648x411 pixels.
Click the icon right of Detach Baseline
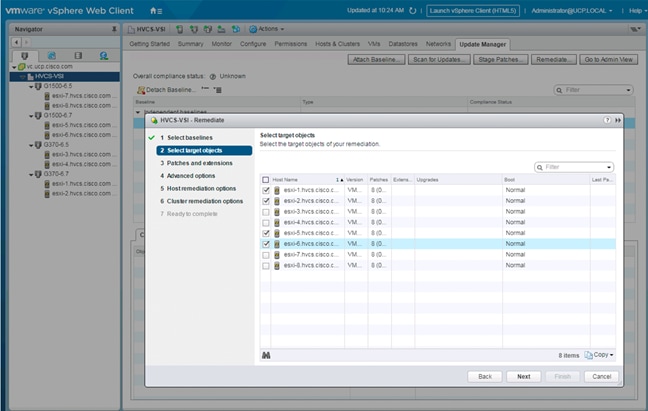pos(205,89)
